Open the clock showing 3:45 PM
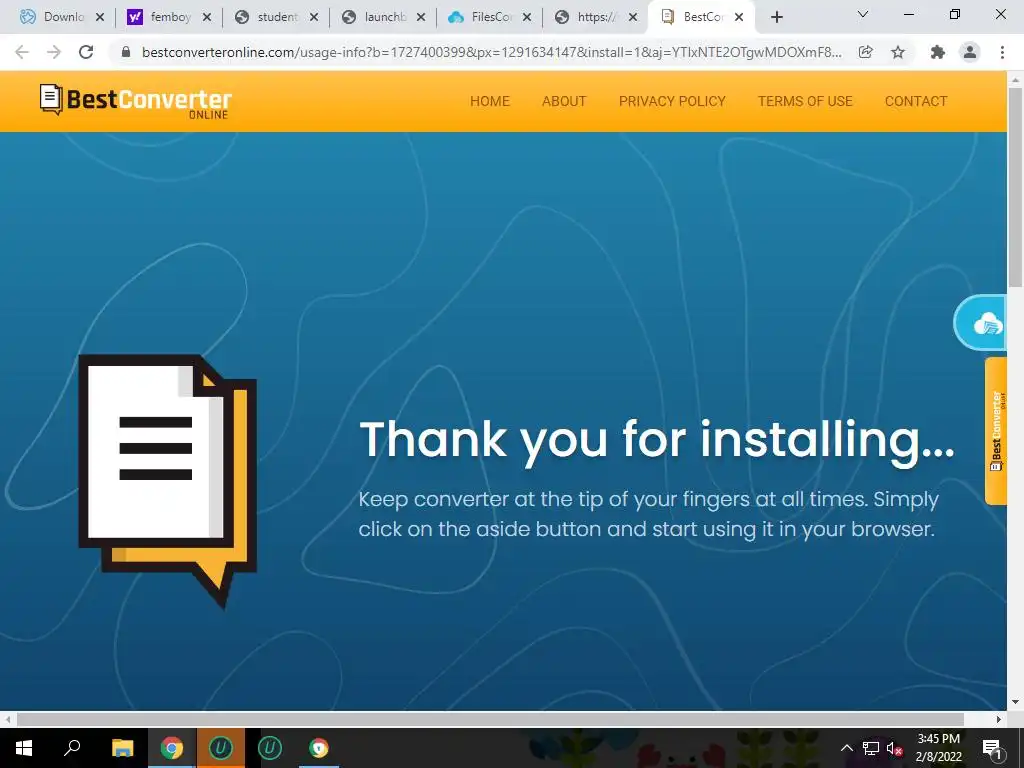The width and height of the screenshot is (1024, 768). tap(938, 748)
